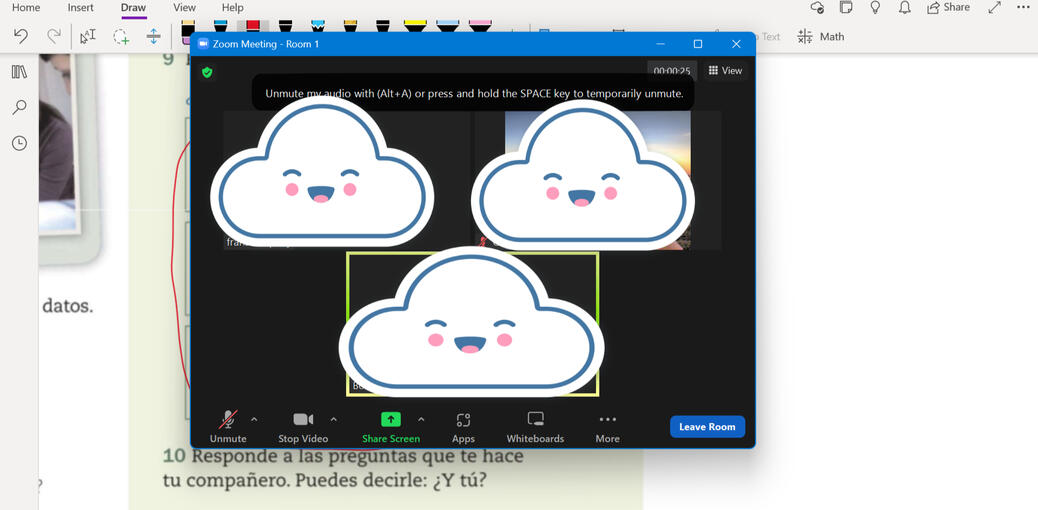
Task: Select the red pen color
Action: [x=253, y=27]
